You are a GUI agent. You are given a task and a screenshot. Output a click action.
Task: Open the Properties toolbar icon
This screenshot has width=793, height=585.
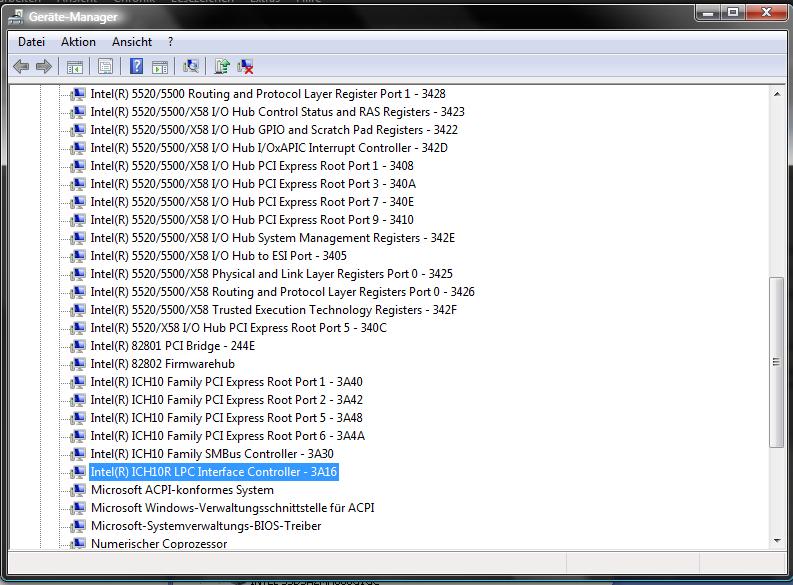pyautogui.click(x=105, y=66)
